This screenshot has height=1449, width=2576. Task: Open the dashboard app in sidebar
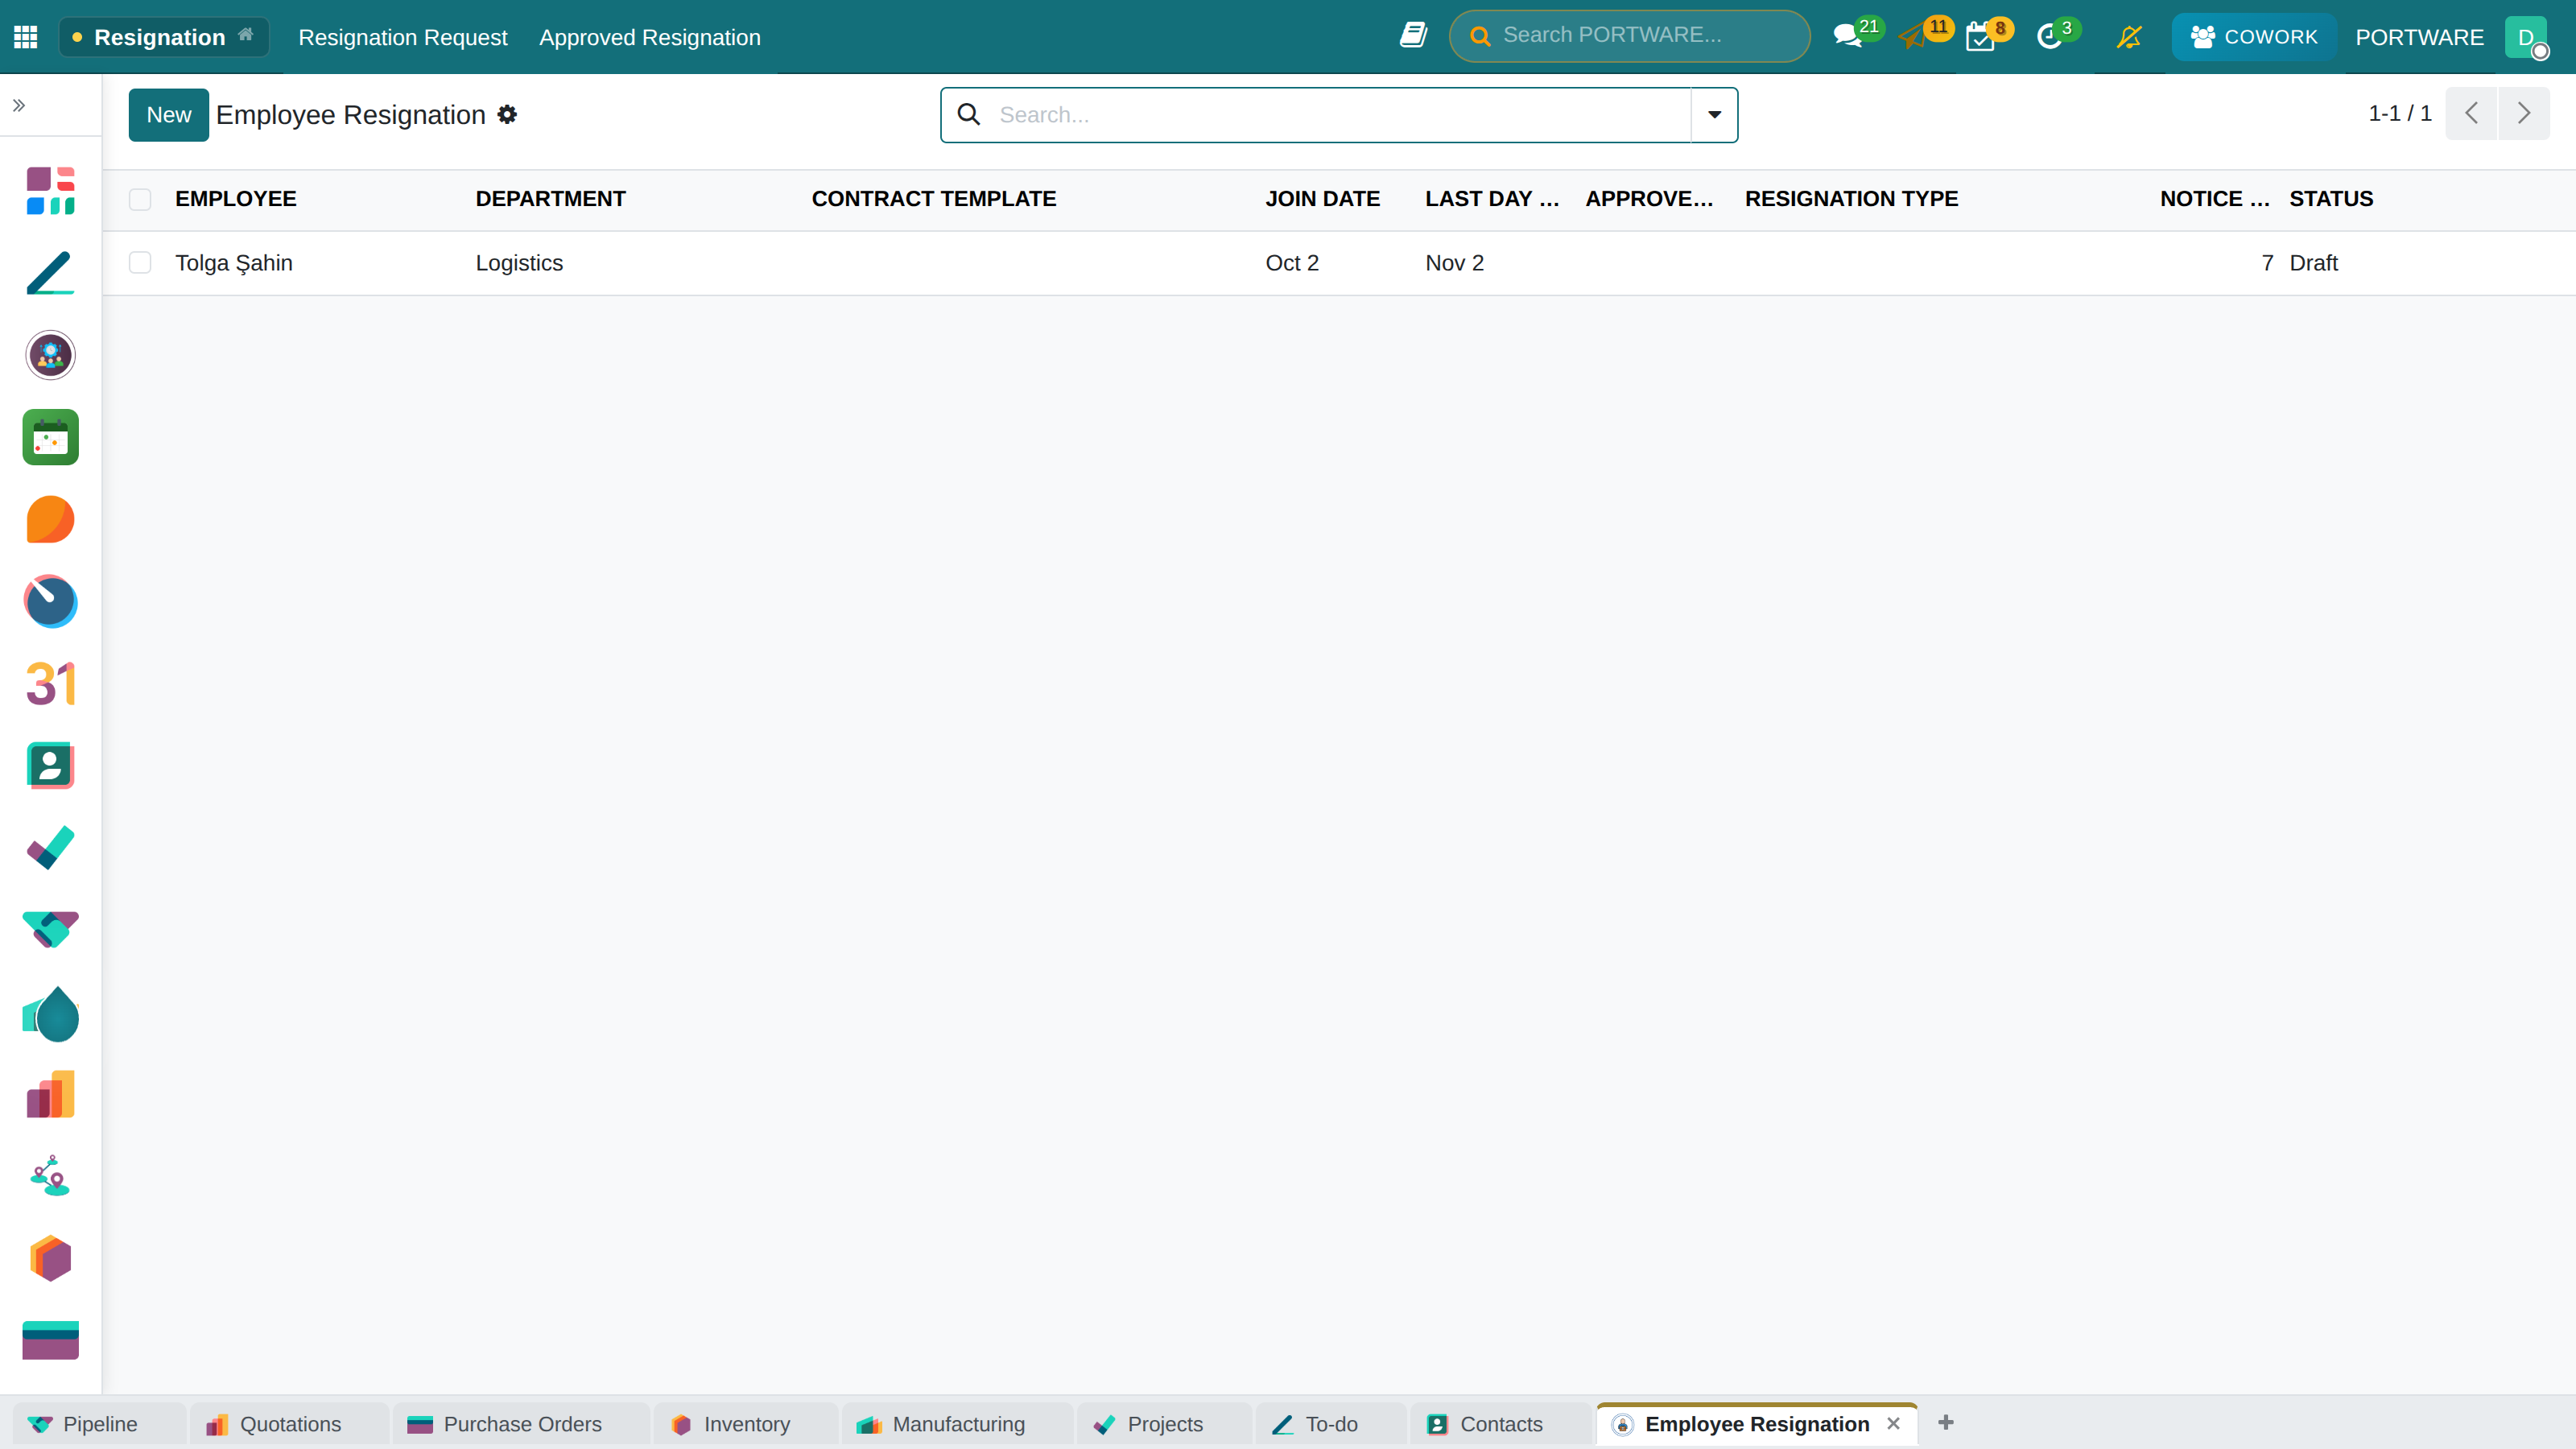coord(50,191)
